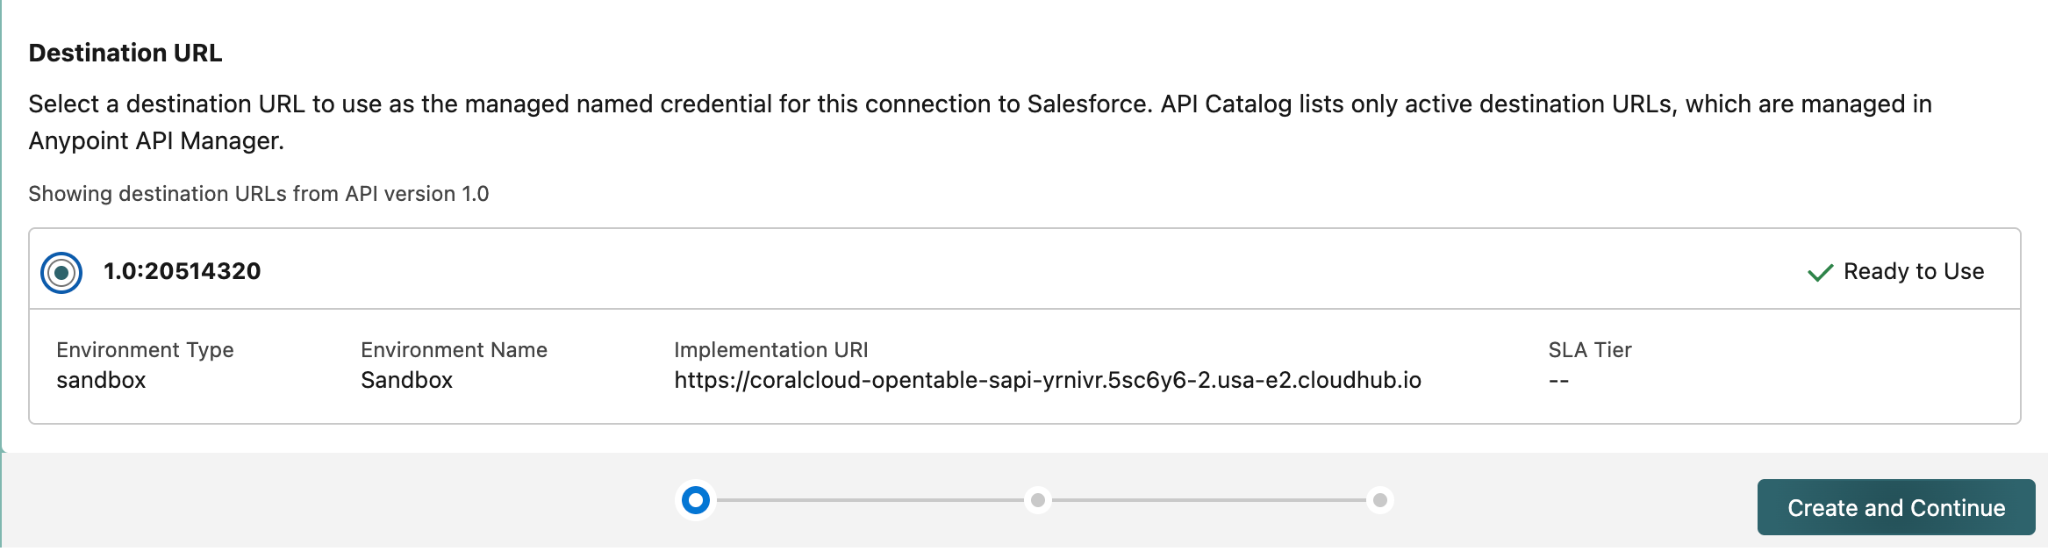The height and width of the screenshot is (548, 2048).
Task: Click the 1.0:20514320 destination label
Action: pos(182,271)
